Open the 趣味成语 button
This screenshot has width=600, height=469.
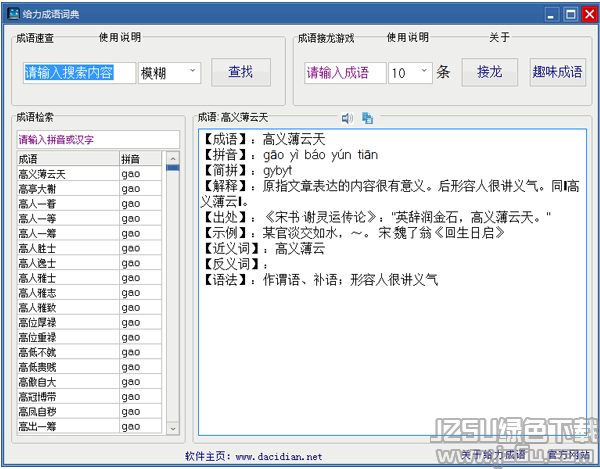pos(558,72)
